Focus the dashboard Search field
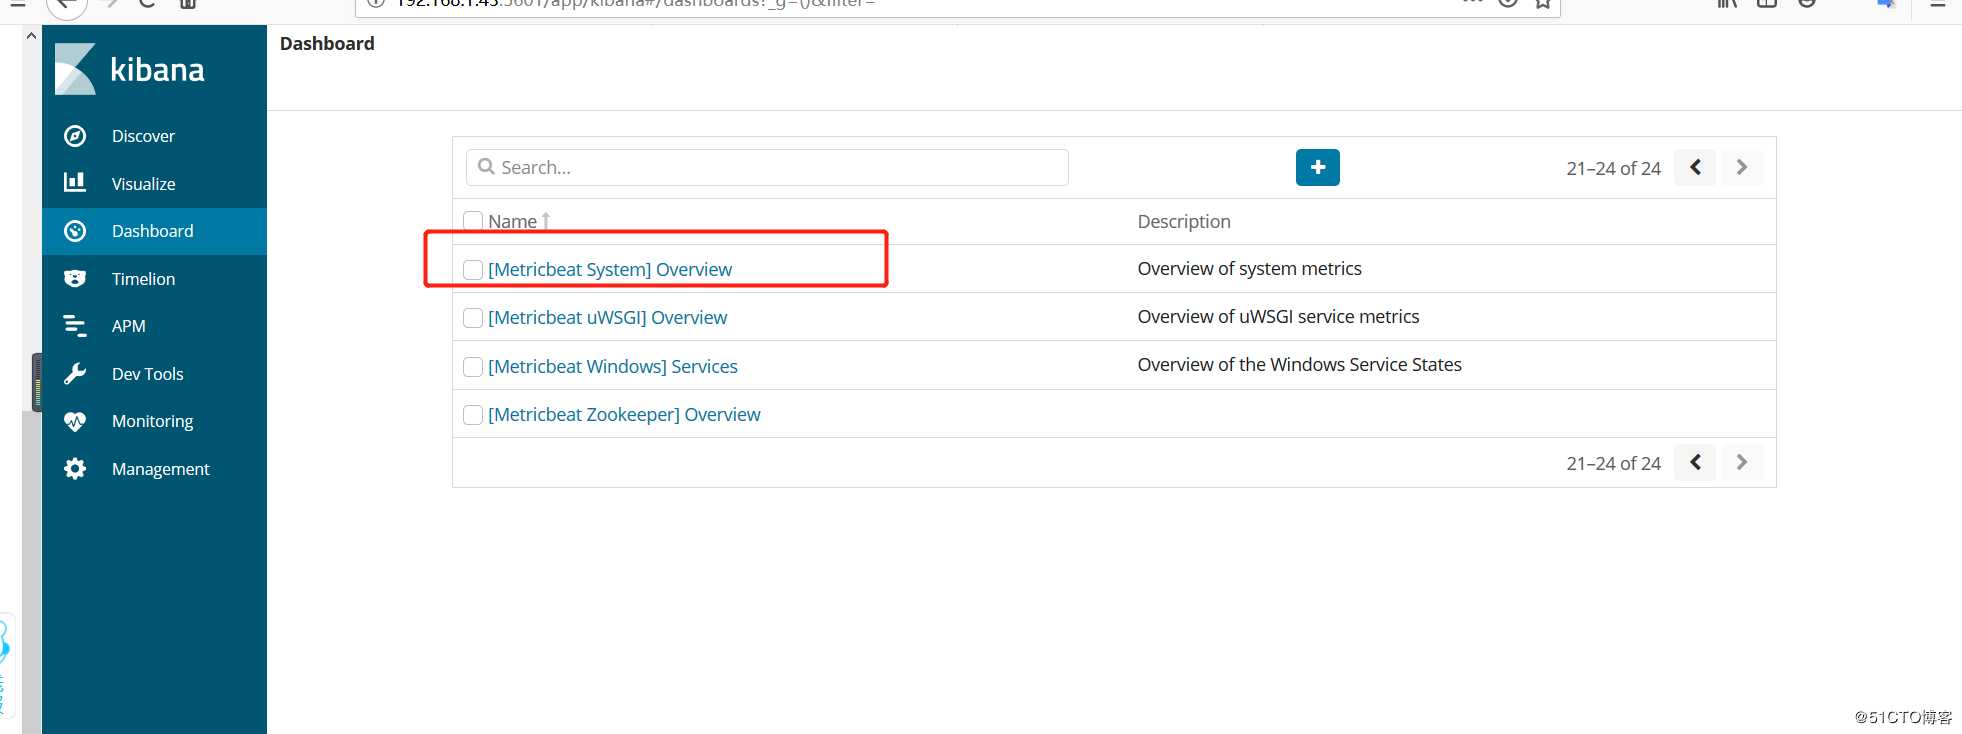Screen dimensions: 1962x734 click(x=767, y=167)
